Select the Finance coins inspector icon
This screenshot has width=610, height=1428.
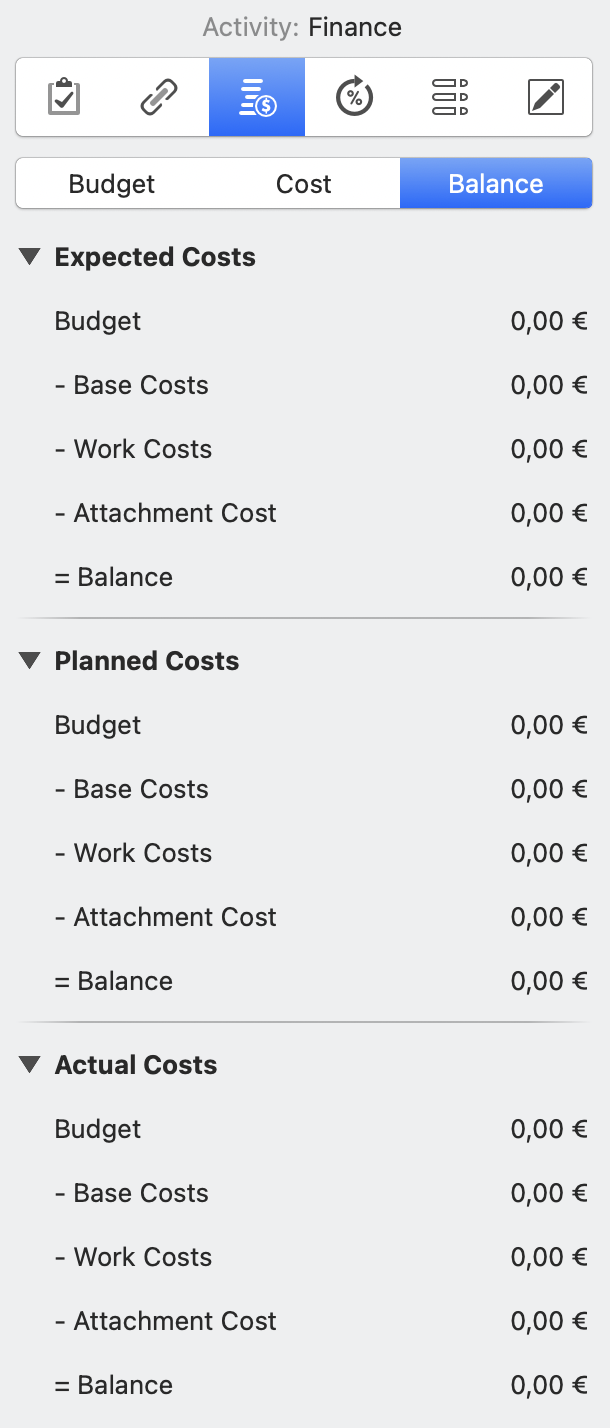pyautogui.click(x=256, y=97)
